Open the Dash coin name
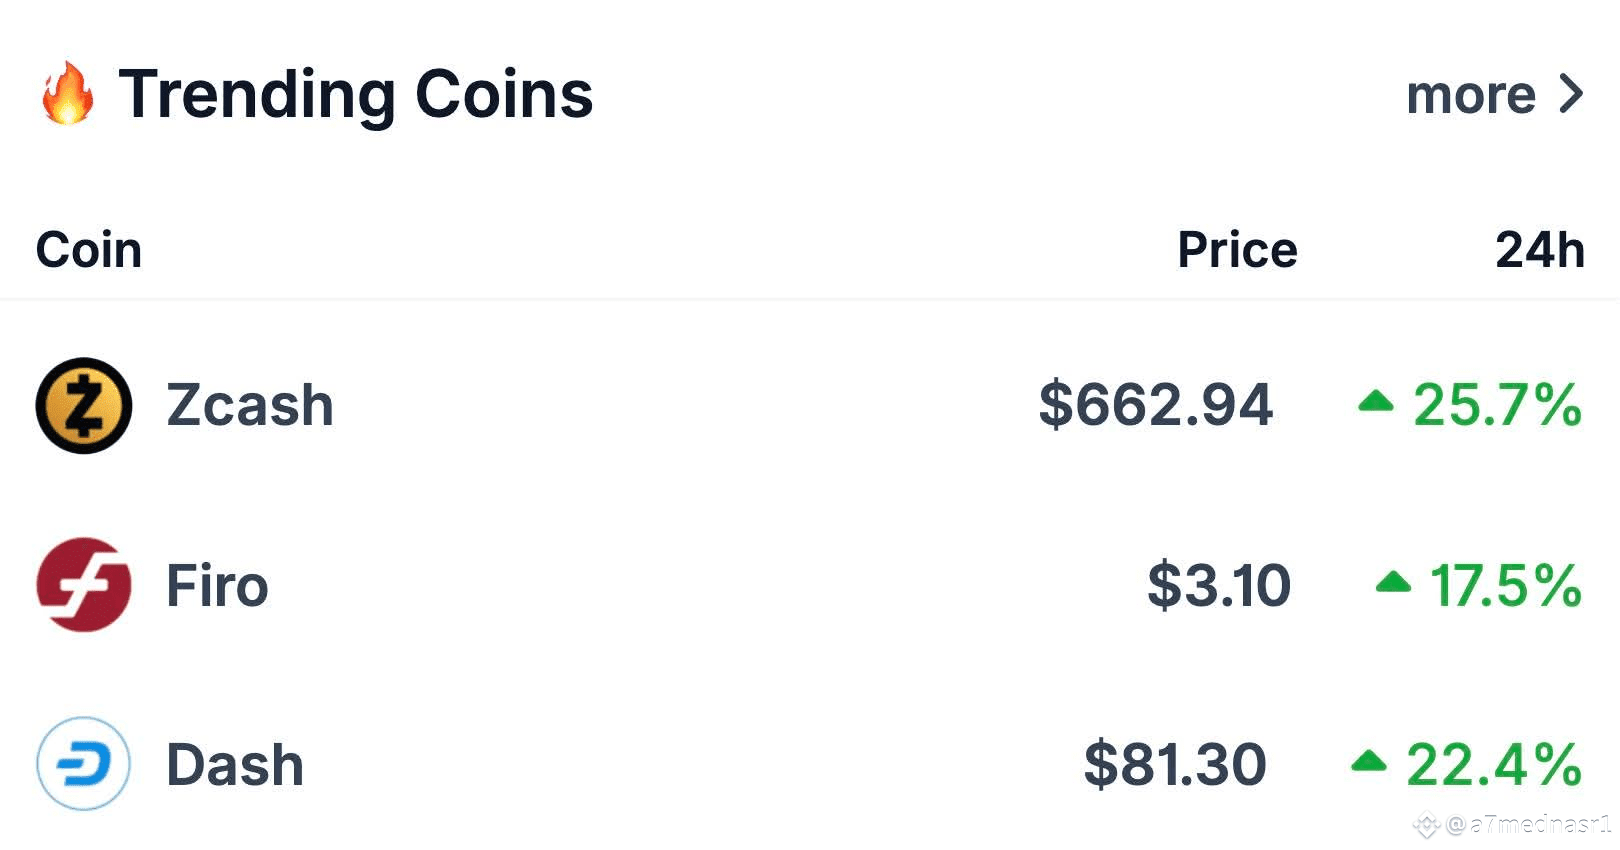 tap(235, 765)
